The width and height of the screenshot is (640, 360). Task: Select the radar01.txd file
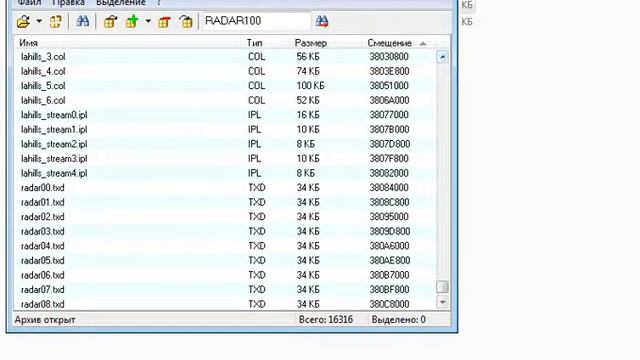pos(42,202)
